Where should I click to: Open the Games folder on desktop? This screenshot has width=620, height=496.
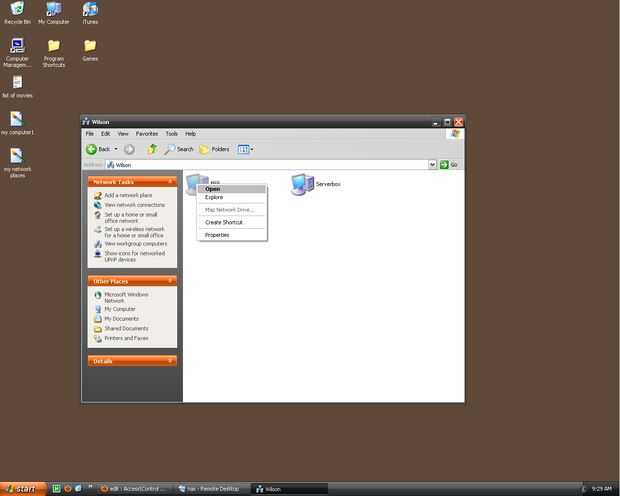click(x=90, y=50)
